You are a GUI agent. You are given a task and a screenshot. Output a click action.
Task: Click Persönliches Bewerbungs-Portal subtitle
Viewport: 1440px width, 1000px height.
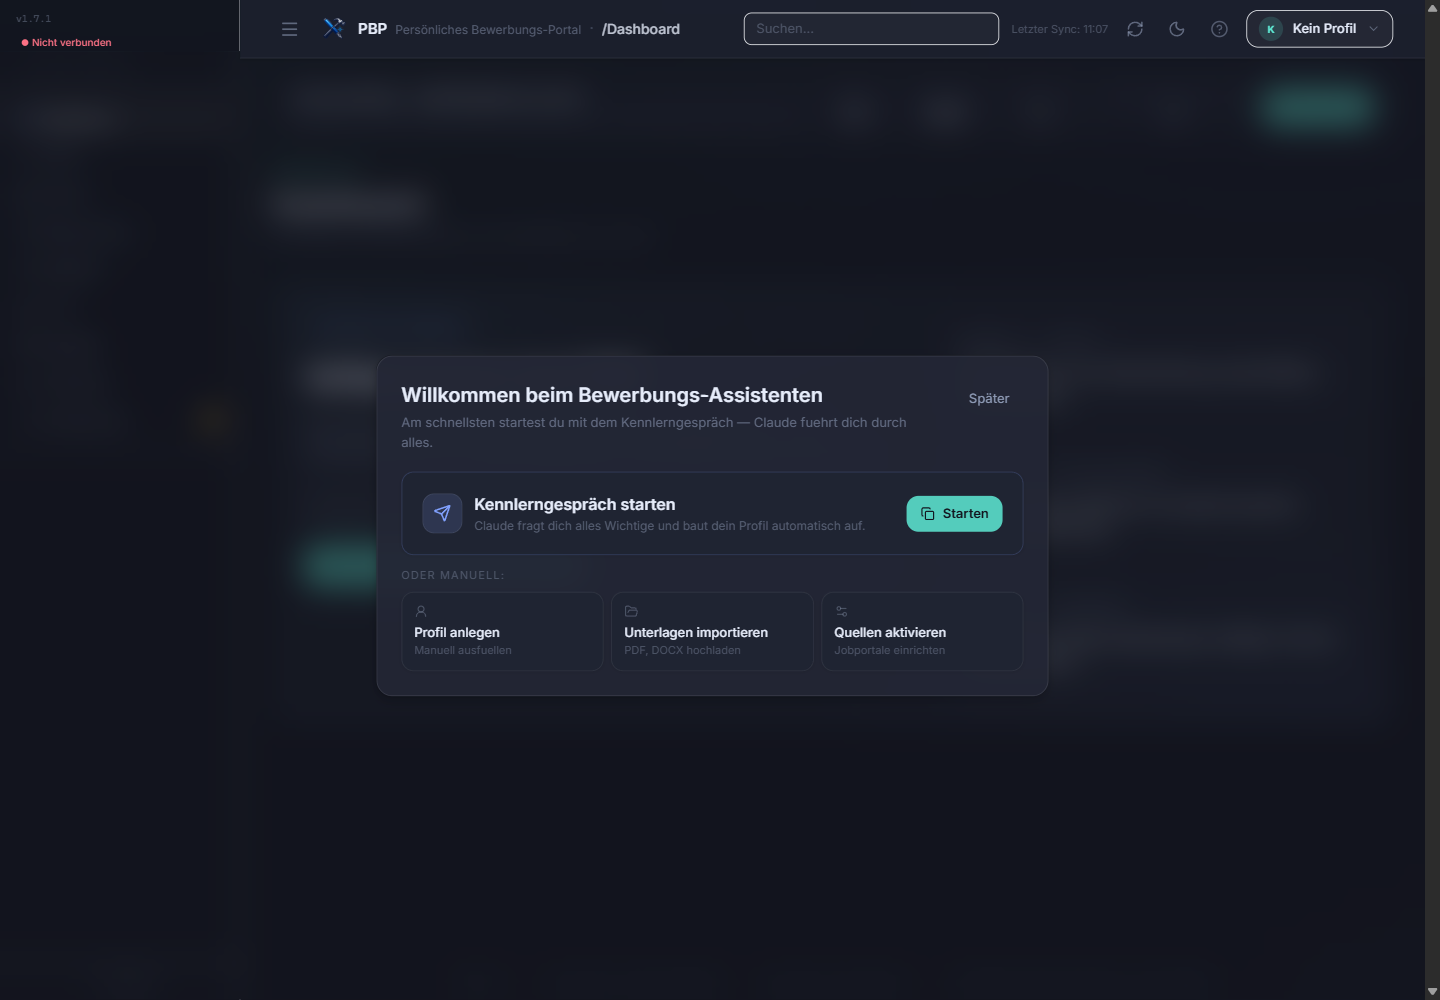[x=488, y=30]
